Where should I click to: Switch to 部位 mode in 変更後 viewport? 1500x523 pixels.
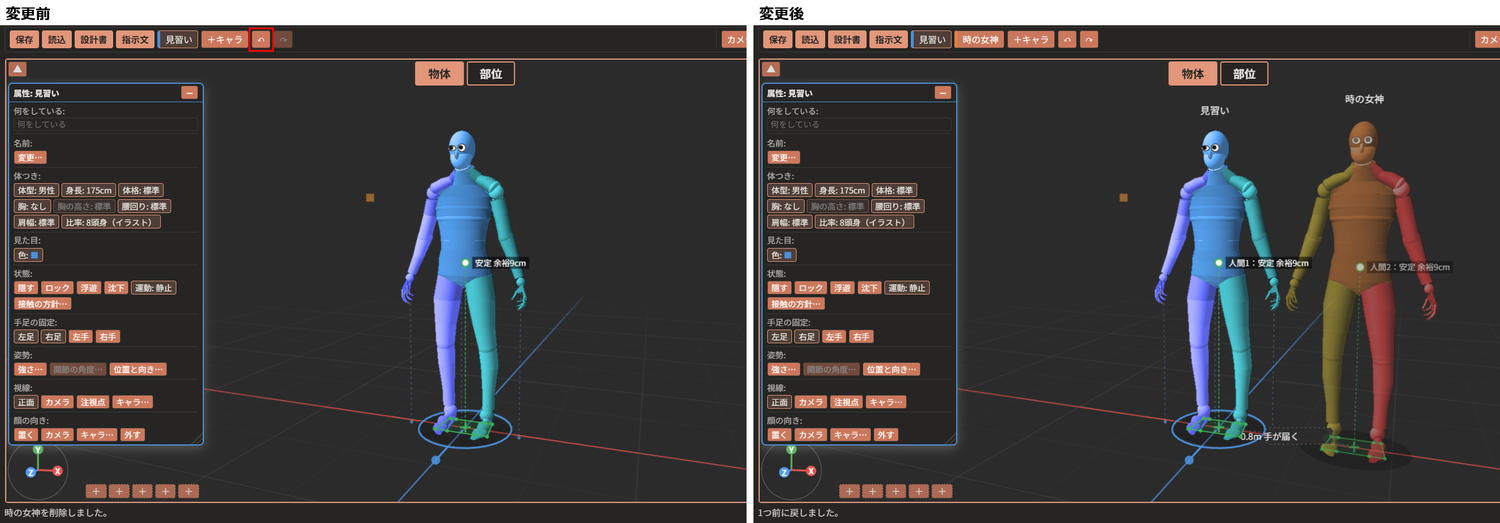pyautogui.click(x=1244, y=74)
